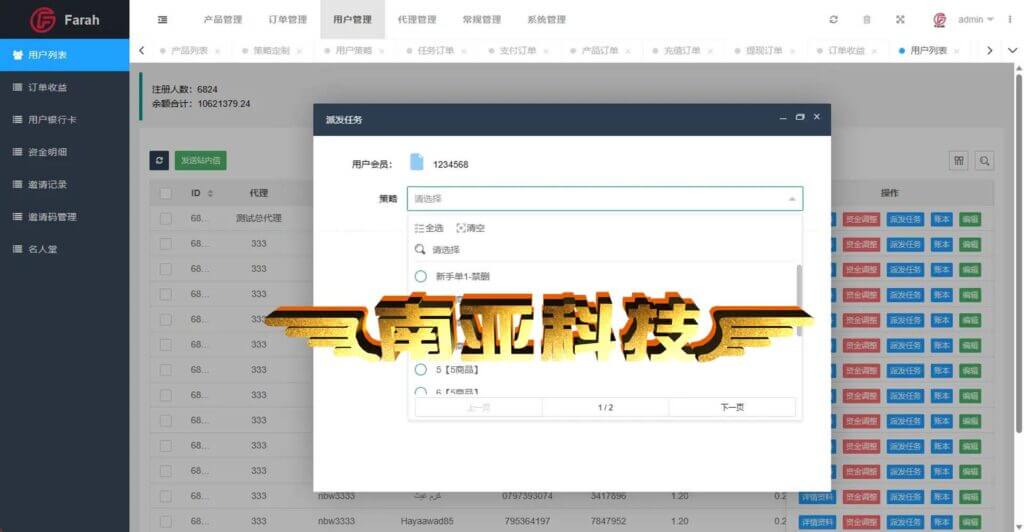Click 账本 in the Hayaawad85 row

tap(941, 522)
